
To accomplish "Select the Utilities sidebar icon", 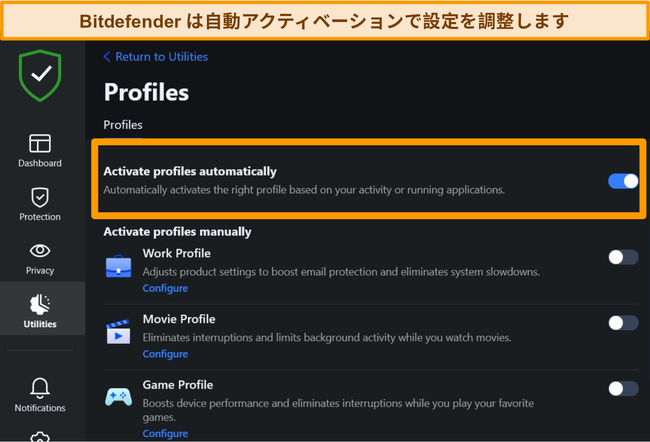I will pyautogui.click(x=40, y=304).
